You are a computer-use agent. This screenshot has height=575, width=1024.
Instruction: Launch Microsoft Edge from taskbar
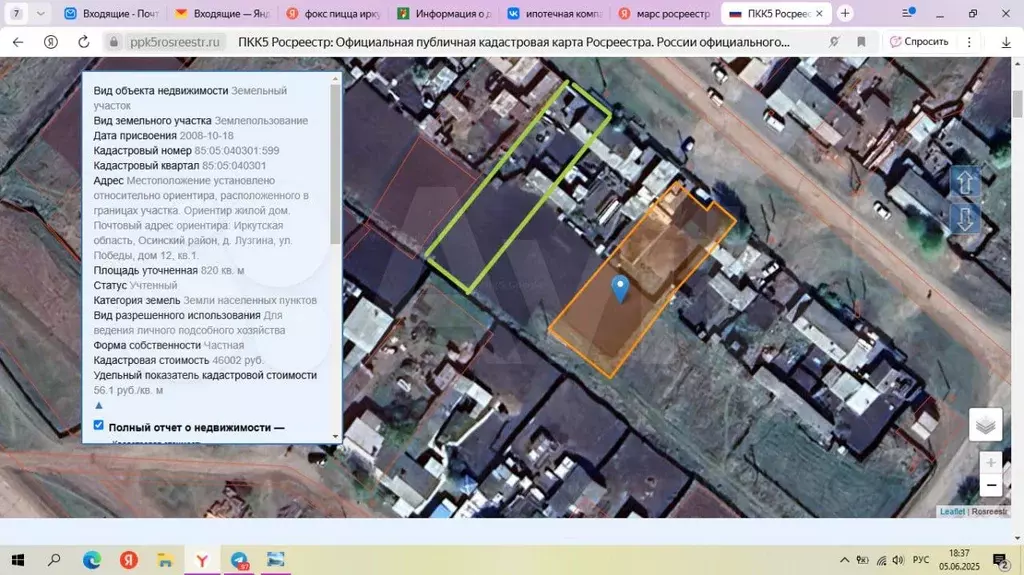92,560
